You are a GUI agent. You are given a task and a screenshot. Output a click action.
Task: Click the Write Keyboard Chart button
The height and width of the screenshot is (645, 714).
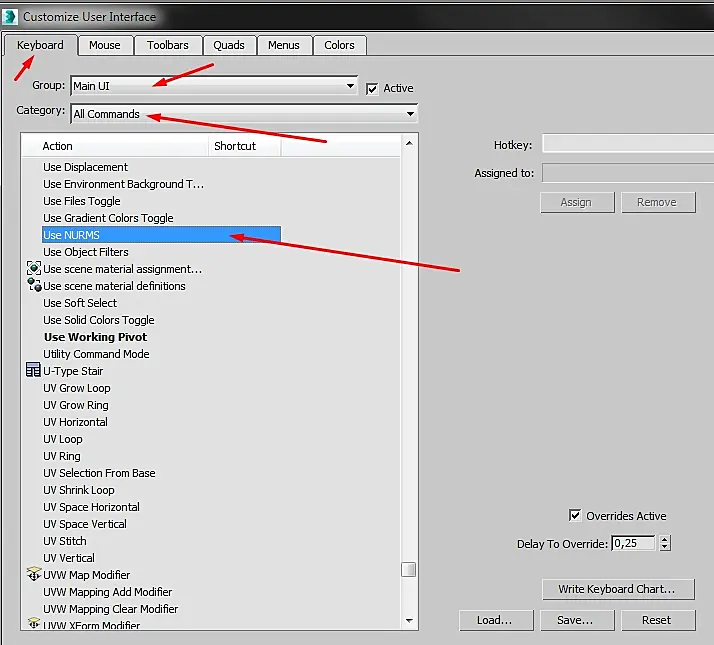coord(617,589)
